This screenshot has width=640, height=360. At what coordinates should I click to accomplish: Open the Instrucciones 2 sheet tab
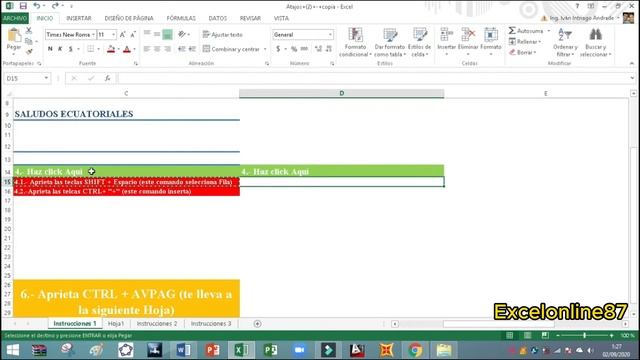[x=157, y=324]
